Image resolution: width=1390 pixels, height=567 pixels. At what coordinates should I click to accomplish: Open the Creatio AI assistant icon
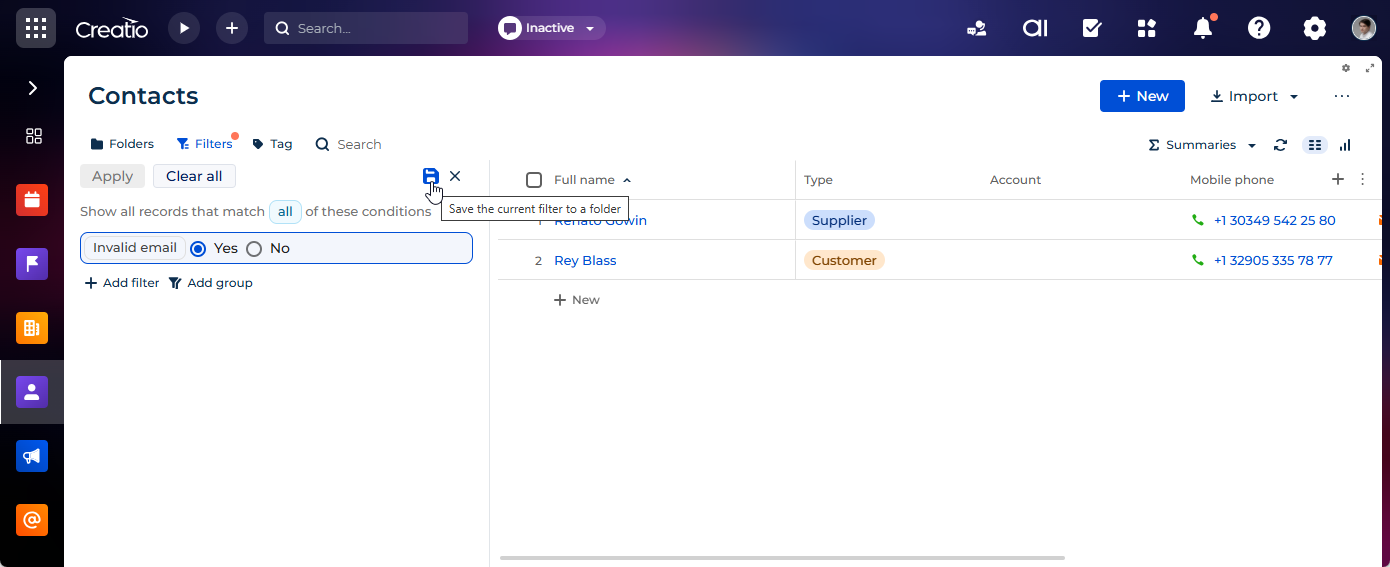(1035, 28)
